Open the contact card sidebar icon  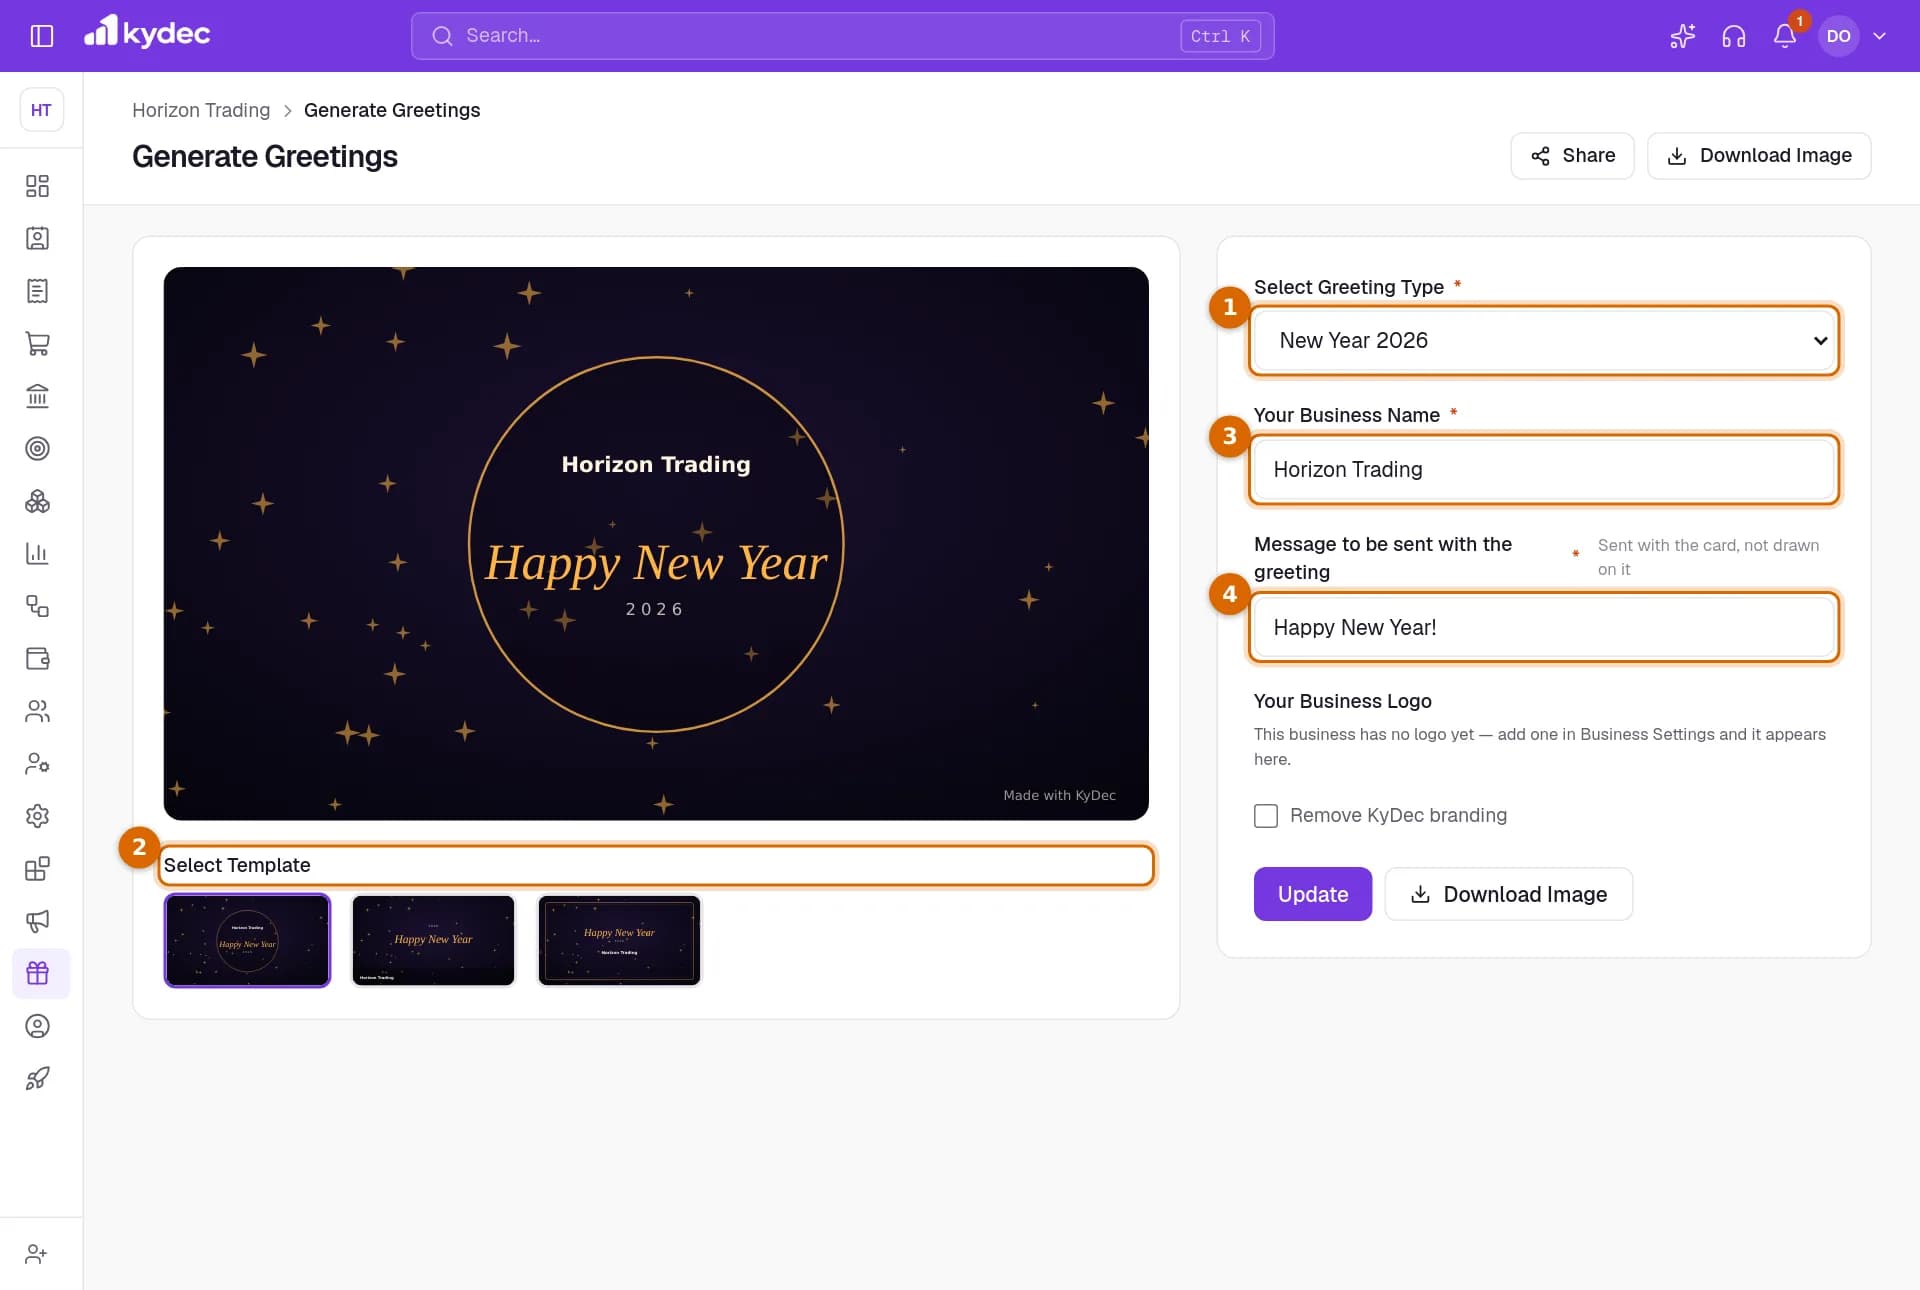pyautogui.click(x=37, y=239)
